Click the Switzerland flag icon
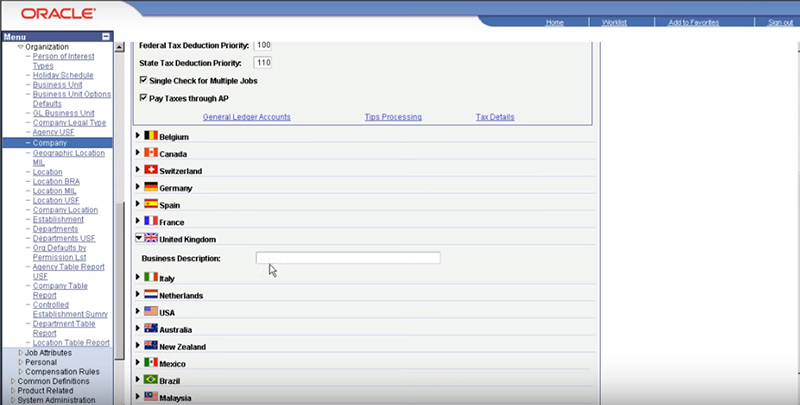 tap(151, 170)
